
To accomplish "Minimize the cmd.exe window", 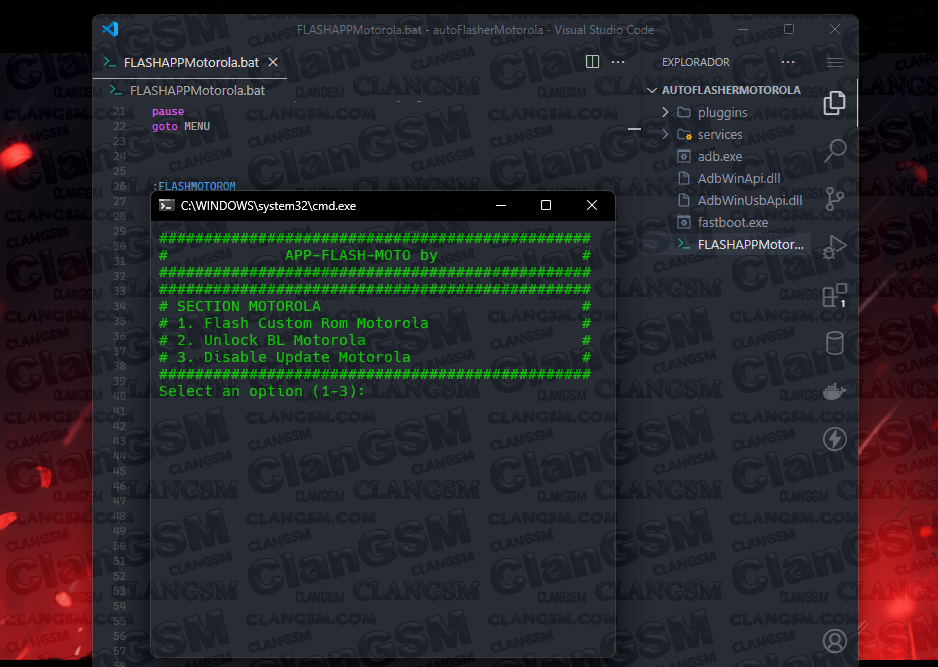I will click(501, 206).
